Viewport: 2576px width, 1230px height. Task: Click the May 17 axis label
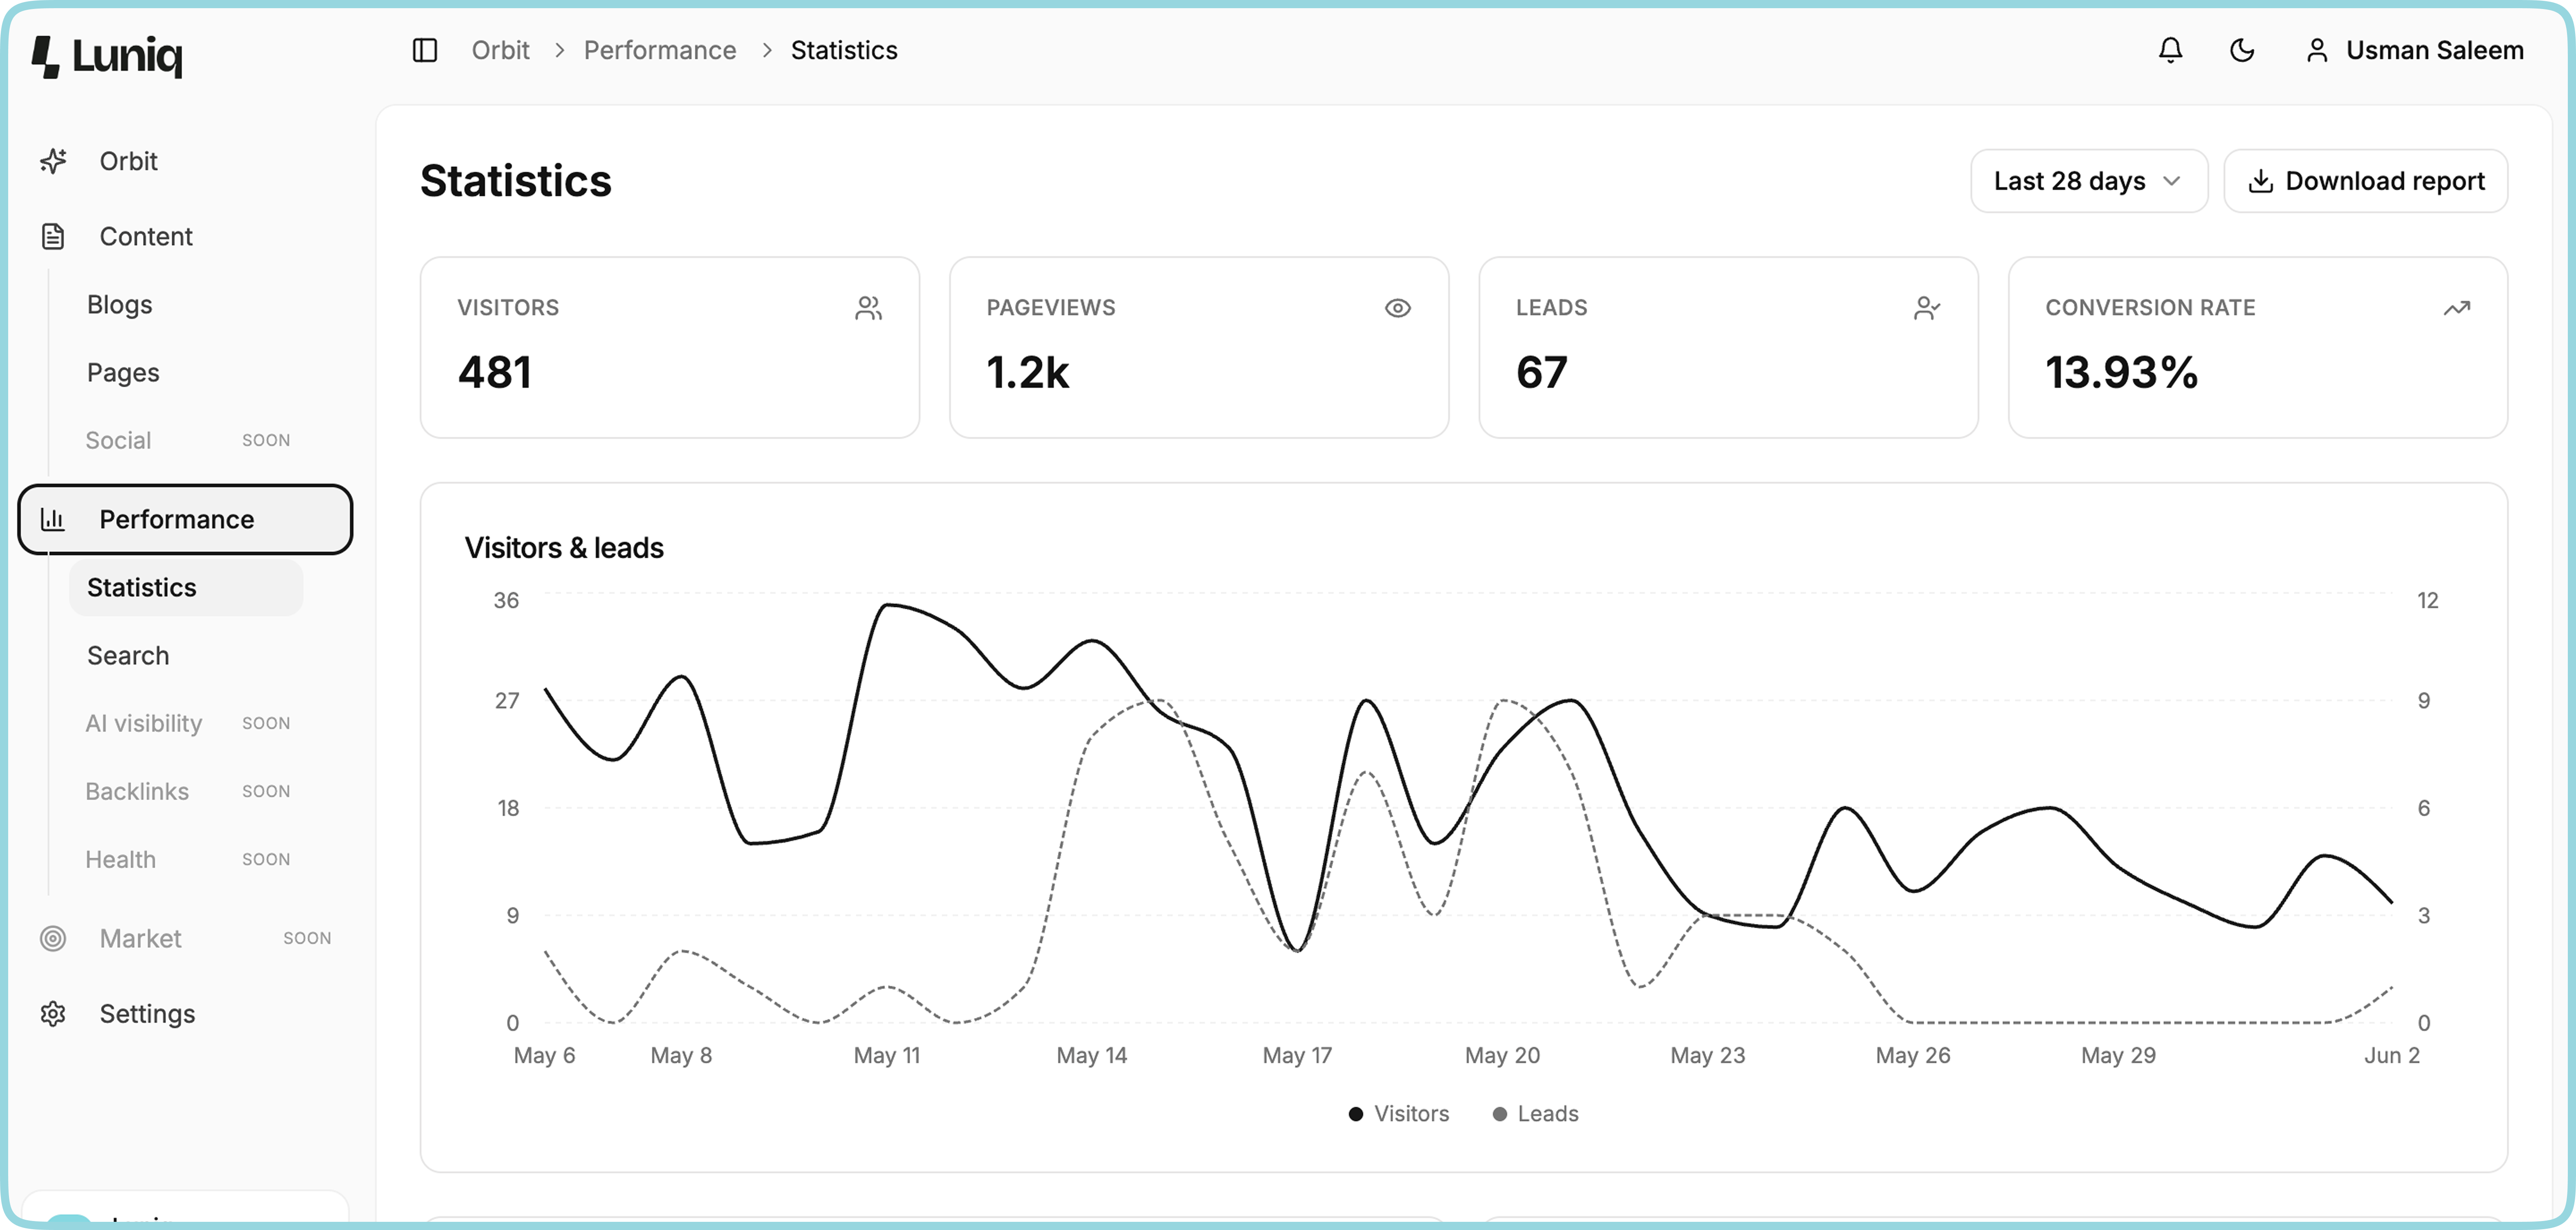[1297, 1055]
